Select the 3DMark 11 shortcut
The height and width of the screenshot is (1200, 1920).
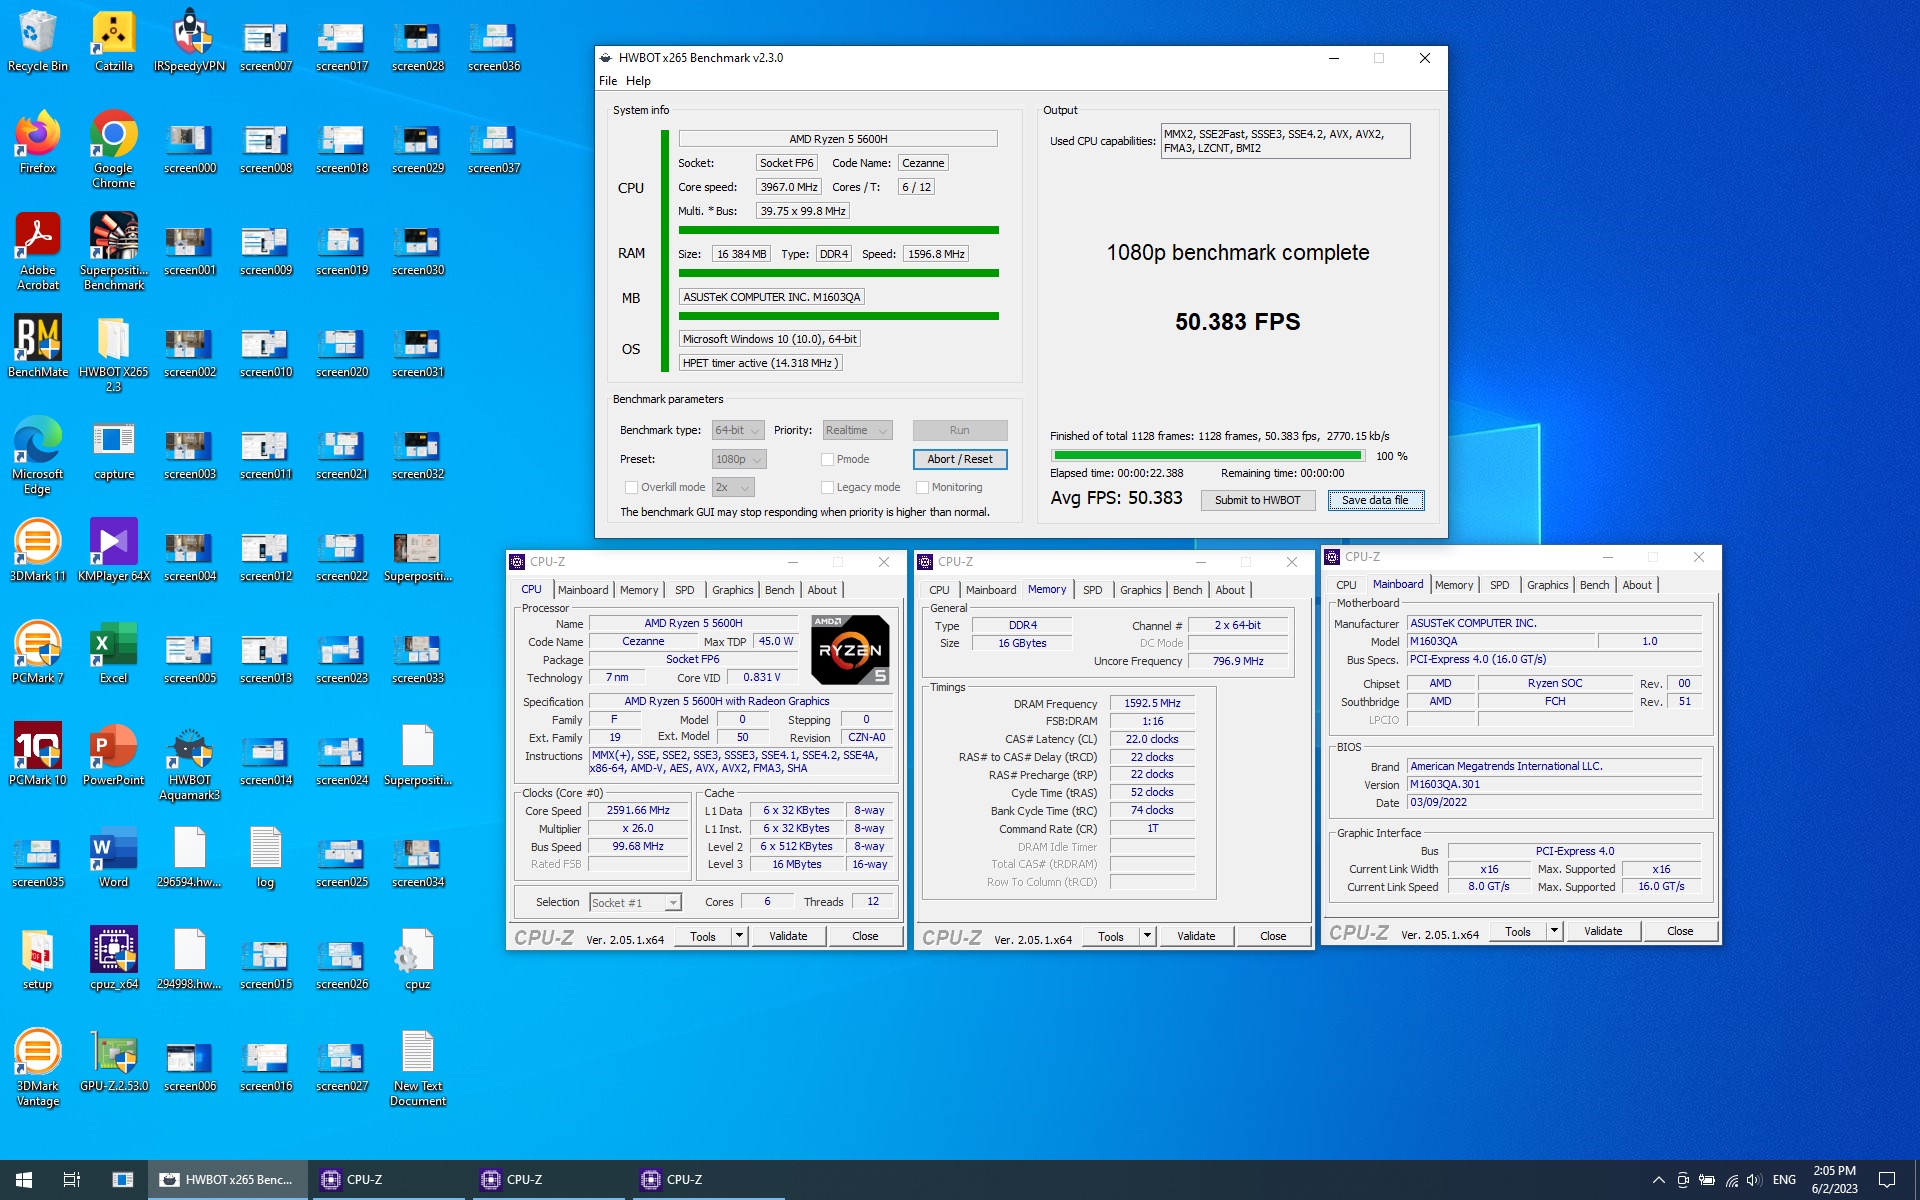point(38,552)
